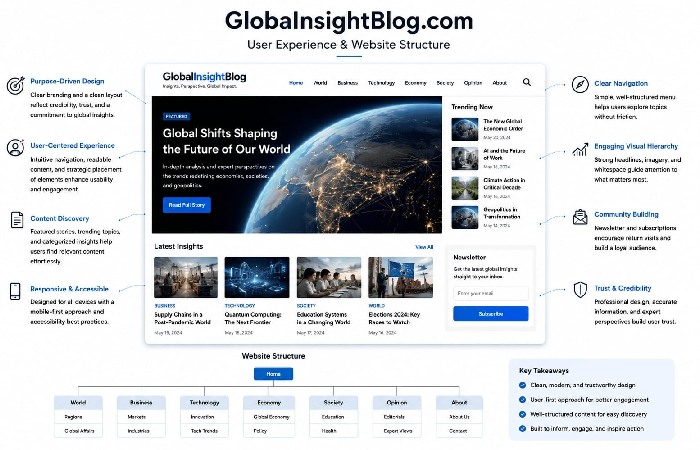Open The New Global Economic Order thumbnail
This screenshot has height=450, width=700.
point(465,129)
